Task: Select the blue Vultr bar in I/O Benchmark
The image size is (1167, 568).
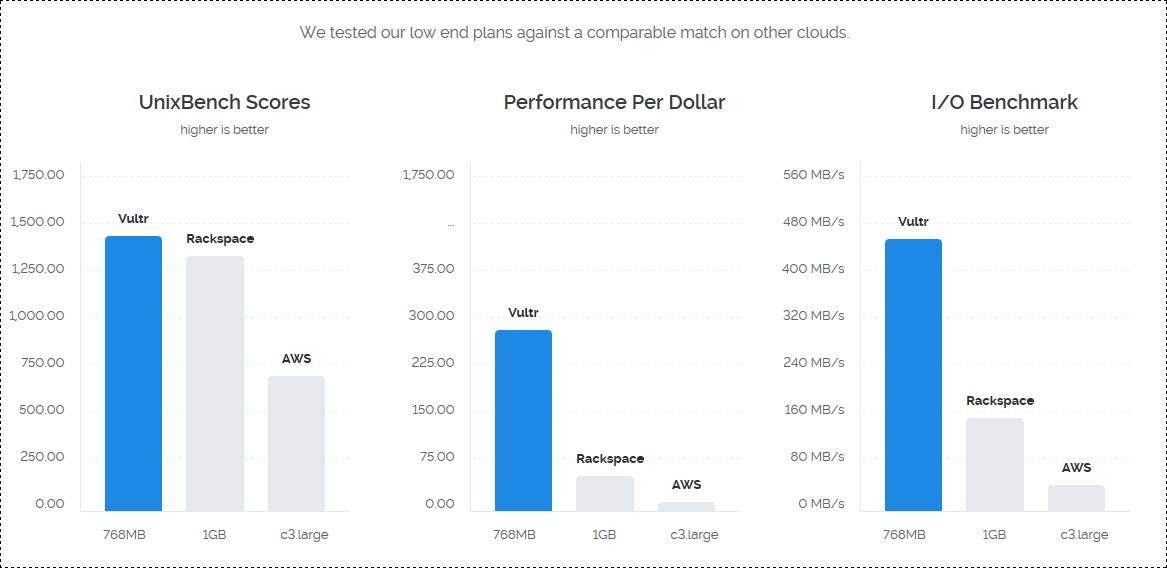Action: tap(913, 375)
